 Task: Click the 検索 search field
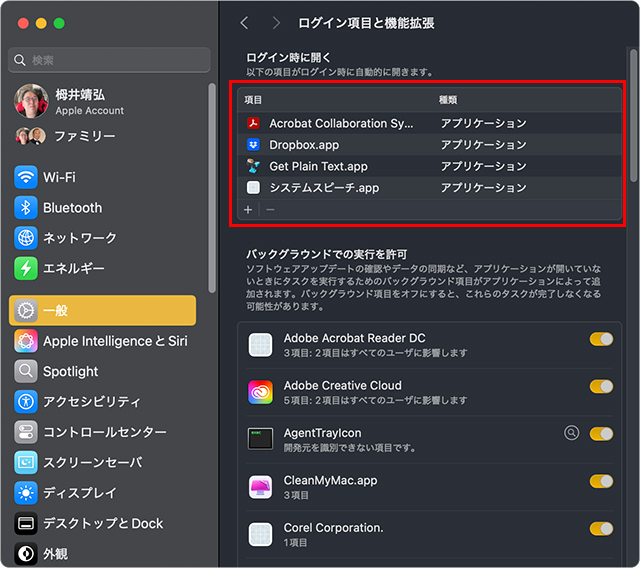(109, 60)
